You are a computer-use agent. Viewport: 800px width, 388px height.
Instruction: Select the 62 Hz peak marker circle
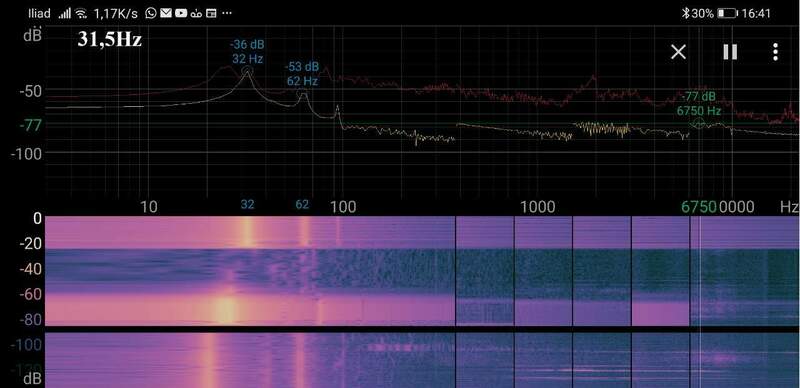pyautogui.click(x=302, y=93)
